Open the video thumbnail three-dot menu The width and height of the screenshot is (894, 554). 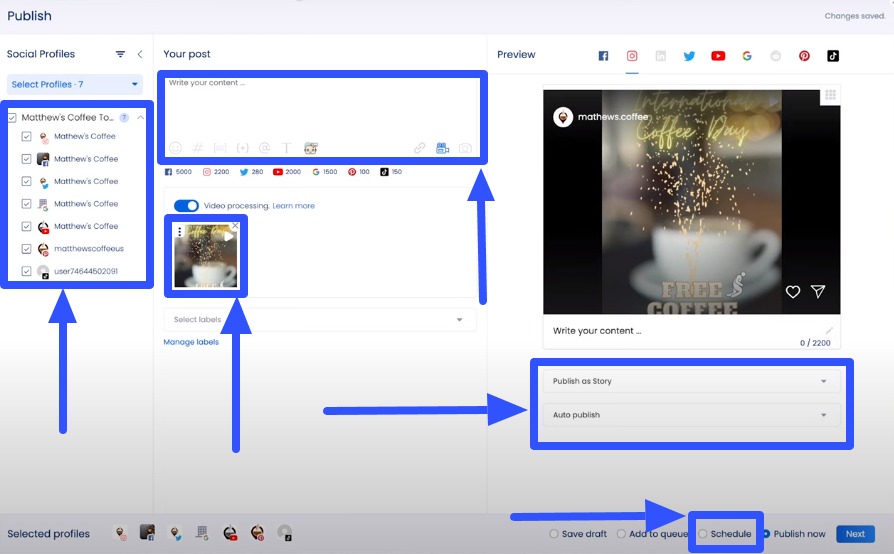coord(180,231)
